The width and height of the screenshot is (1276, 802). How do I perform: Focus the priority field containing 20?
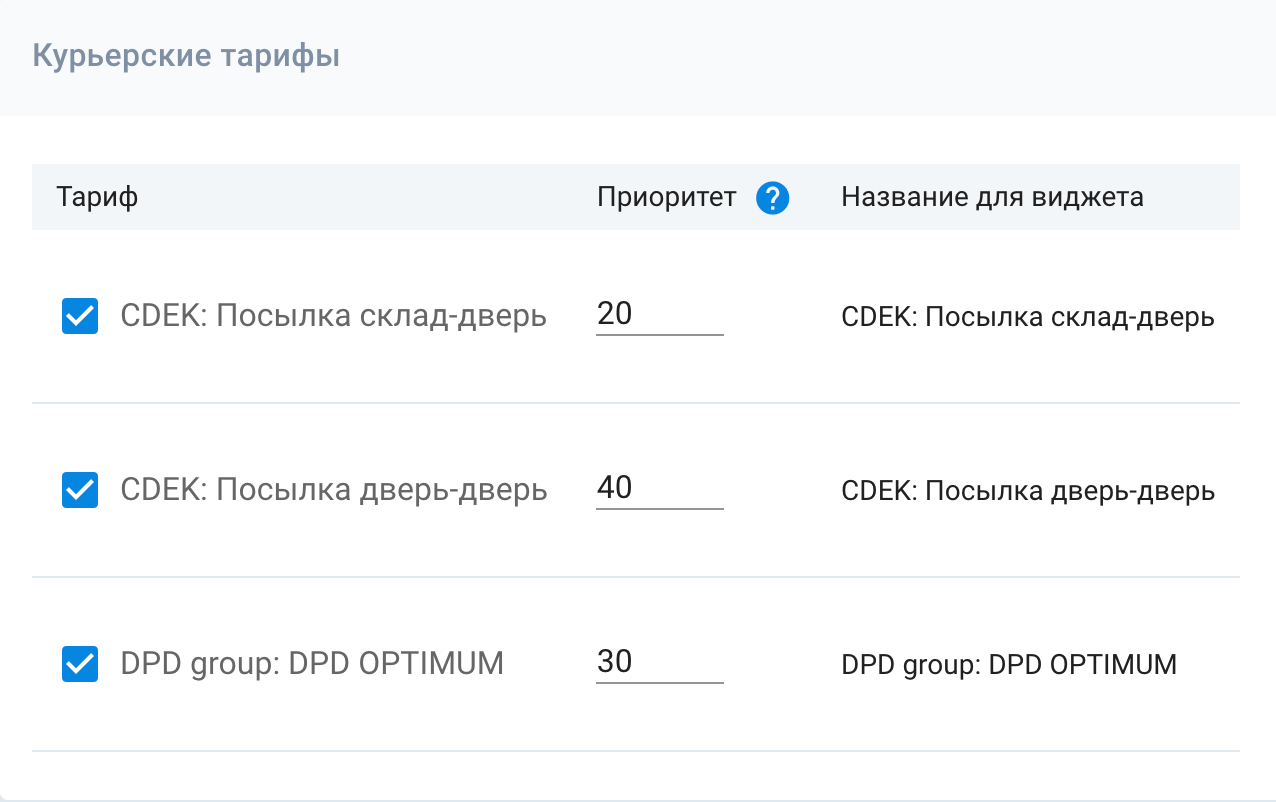659,315
